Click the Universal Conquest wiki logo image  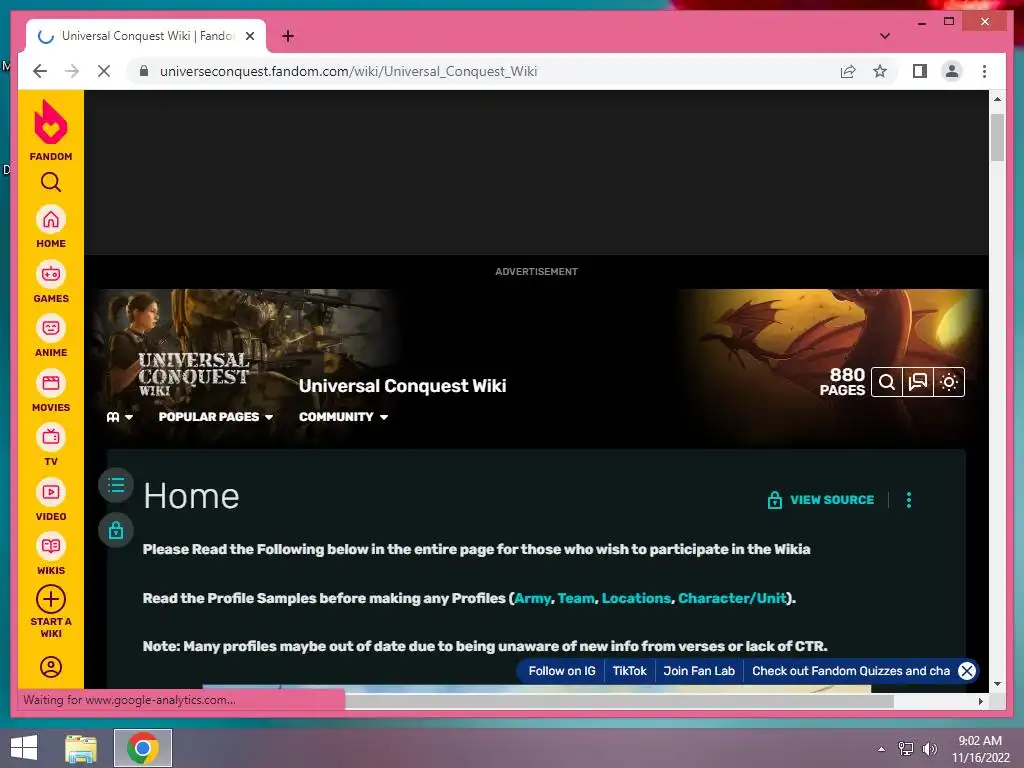tap(193, 374)
